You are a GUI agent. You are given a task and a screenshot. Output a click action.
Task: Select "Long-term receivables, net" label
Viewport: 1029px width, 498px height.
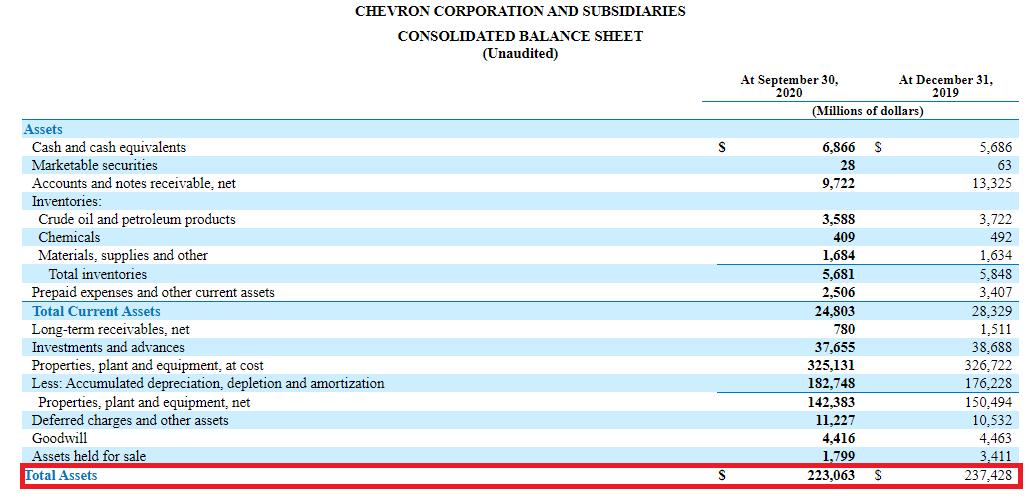coord(111,329)
